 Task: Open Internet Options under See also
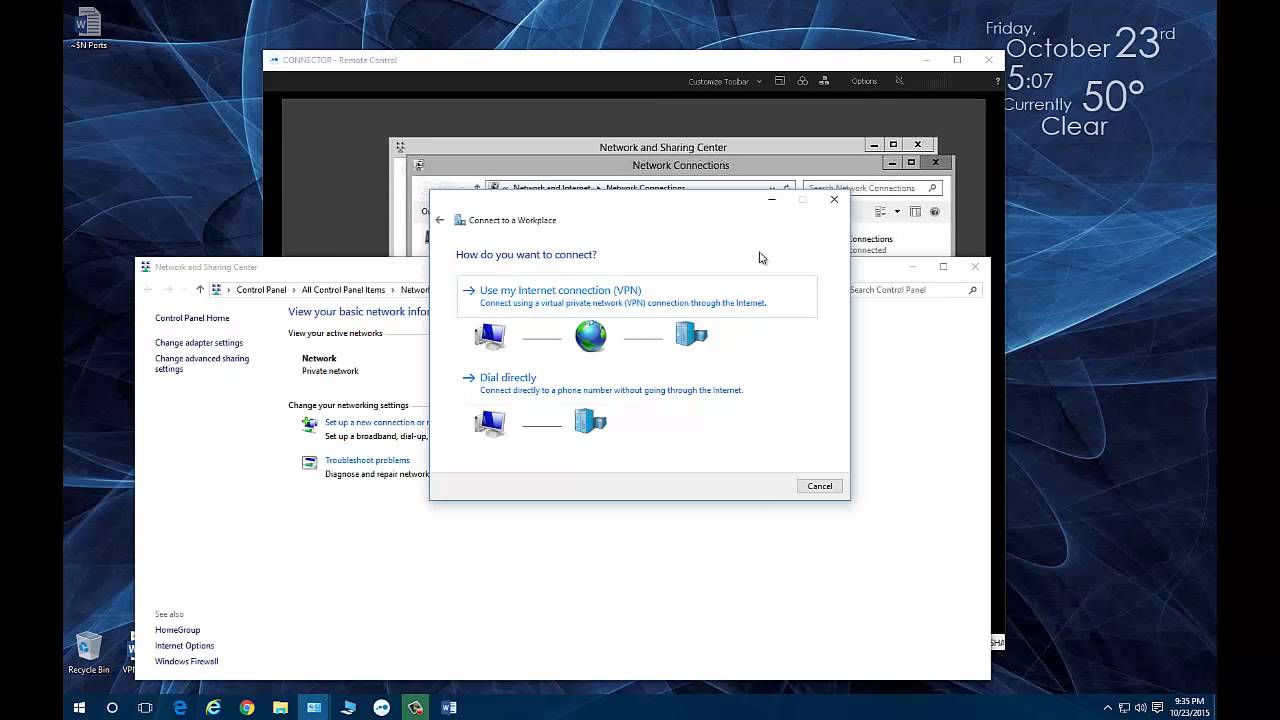tap(184, 646)
